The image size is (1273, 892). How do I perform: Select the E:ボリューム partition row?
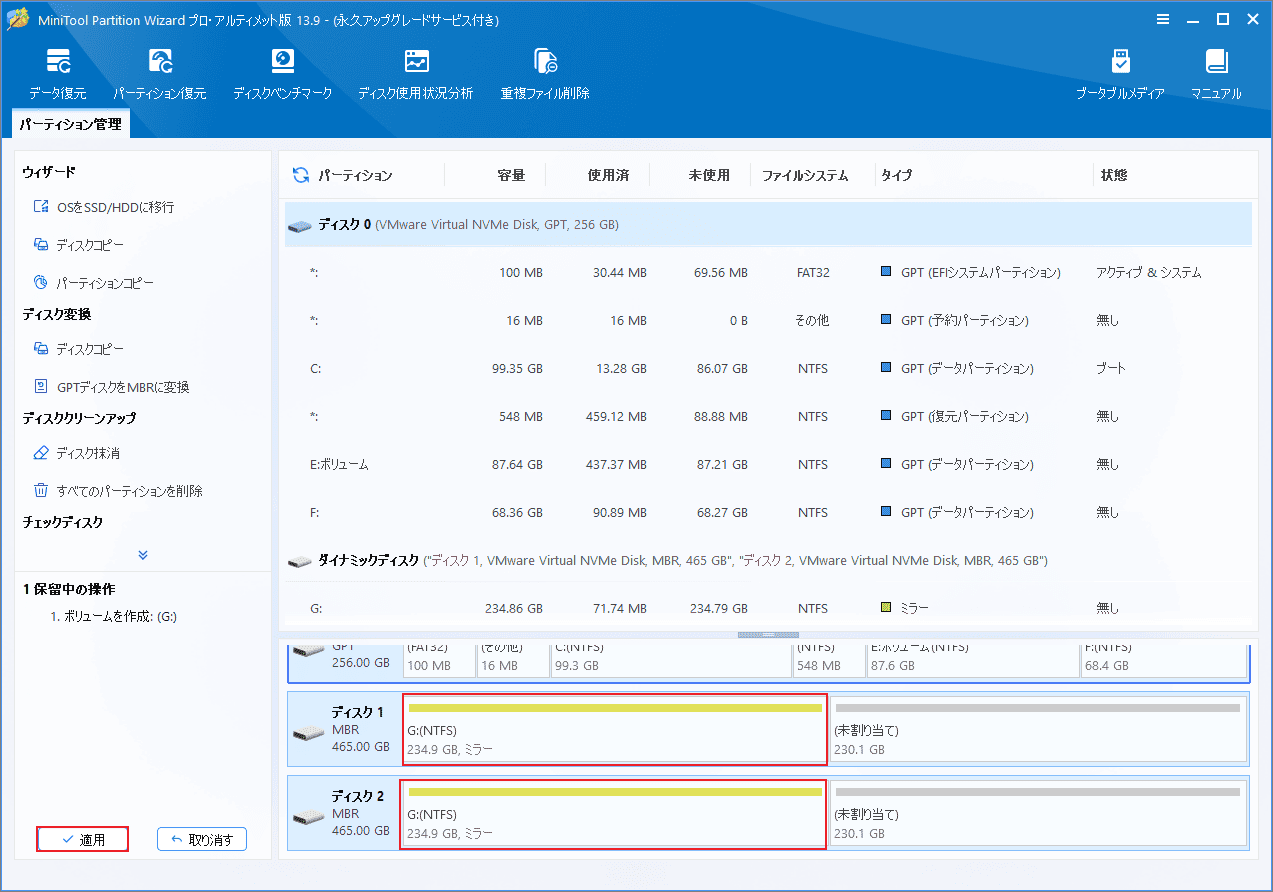pos(768,464)
